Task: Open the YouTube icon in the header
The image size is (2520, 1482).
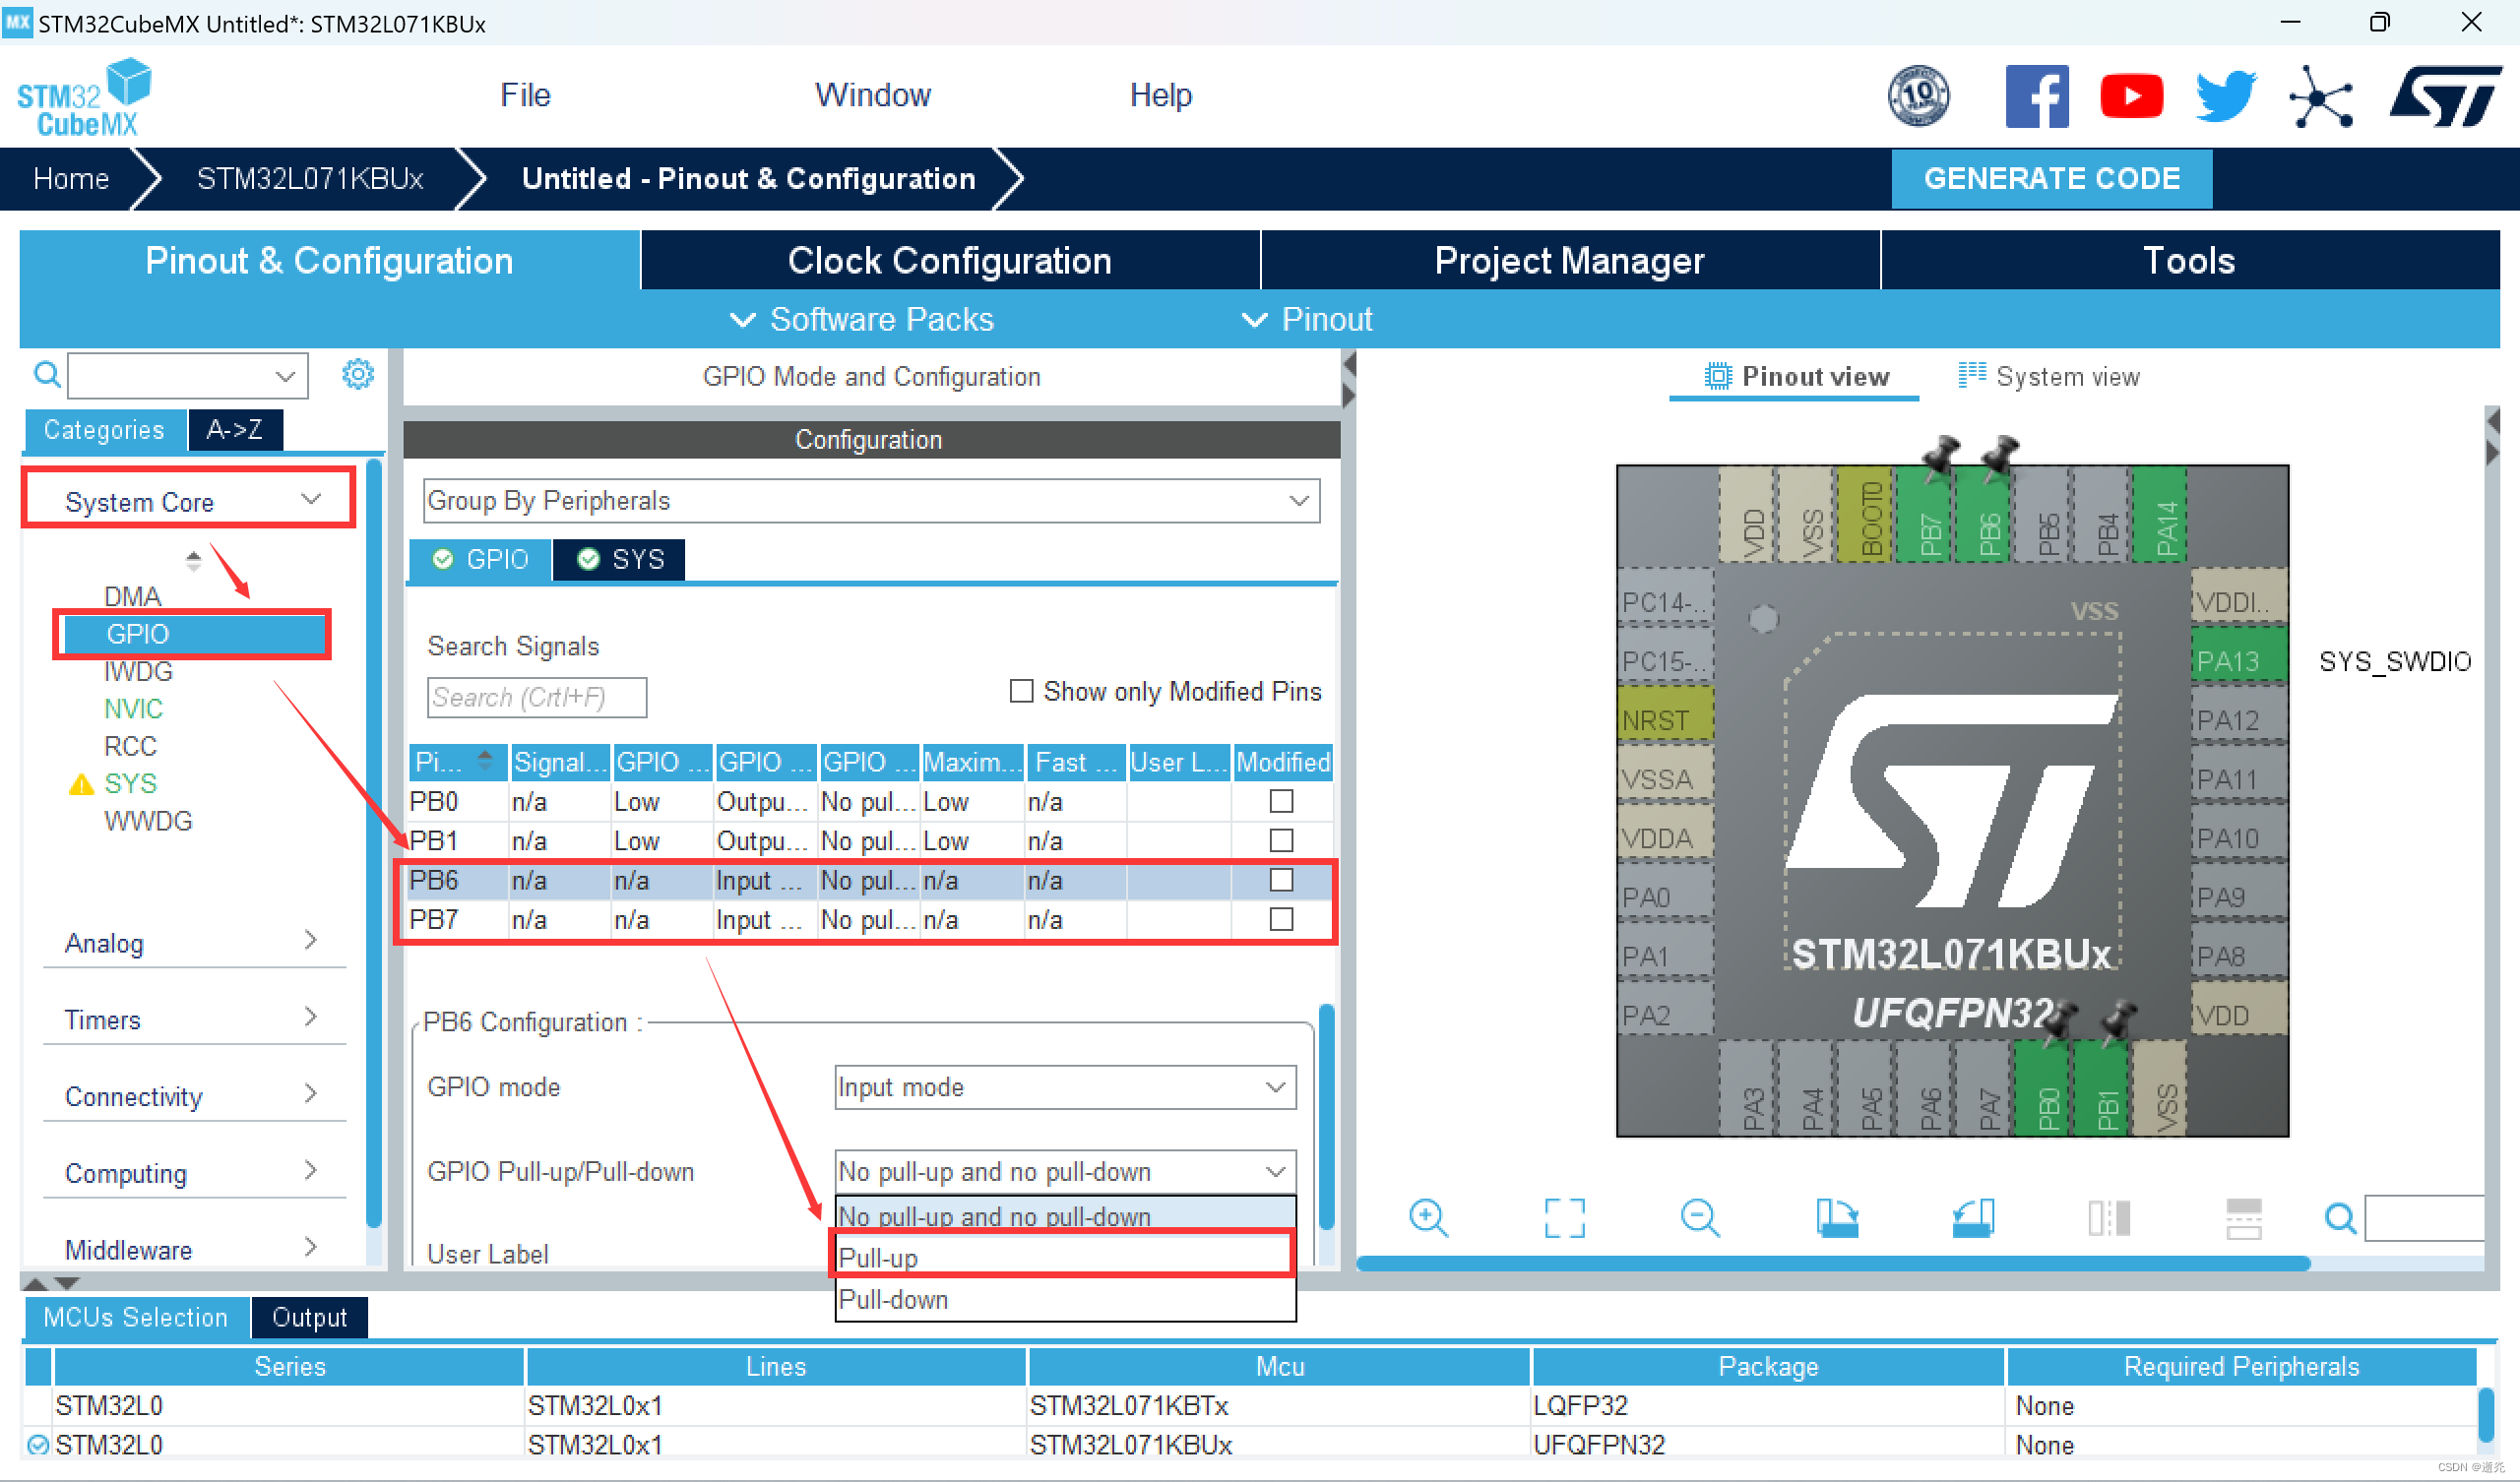Action: [x=2130, y=97]
